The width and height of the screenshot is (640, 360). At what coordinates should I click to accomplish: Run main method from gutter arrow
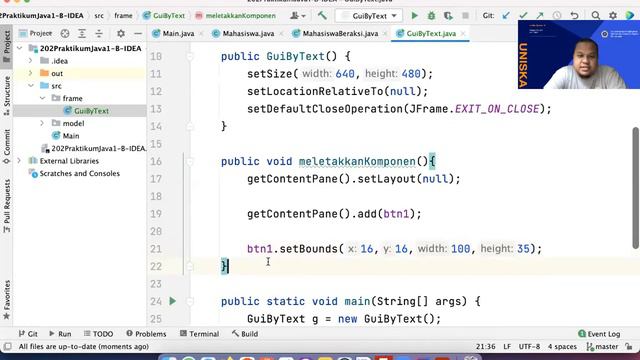click(x=173, y=301)
